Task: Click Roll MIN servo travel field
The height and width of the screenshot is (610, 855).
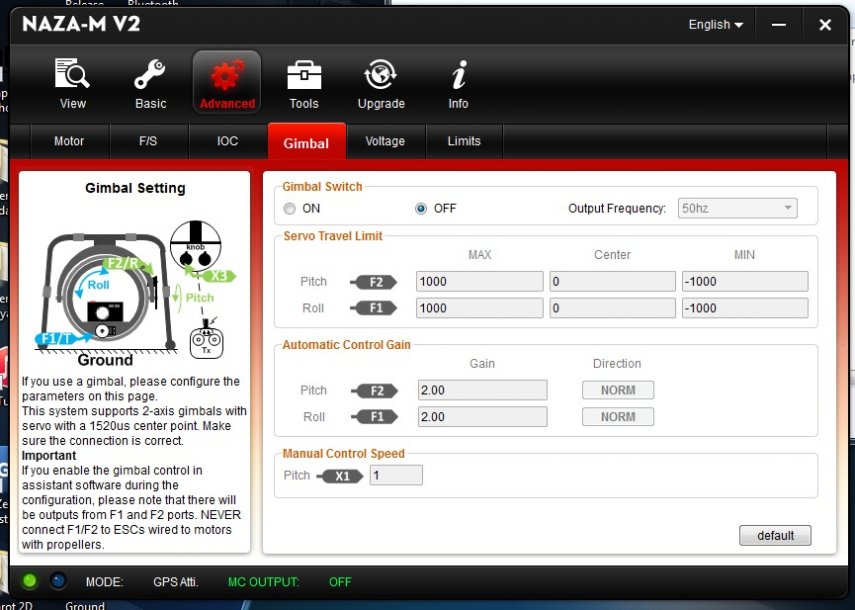Action: click(x=745, y=308)
